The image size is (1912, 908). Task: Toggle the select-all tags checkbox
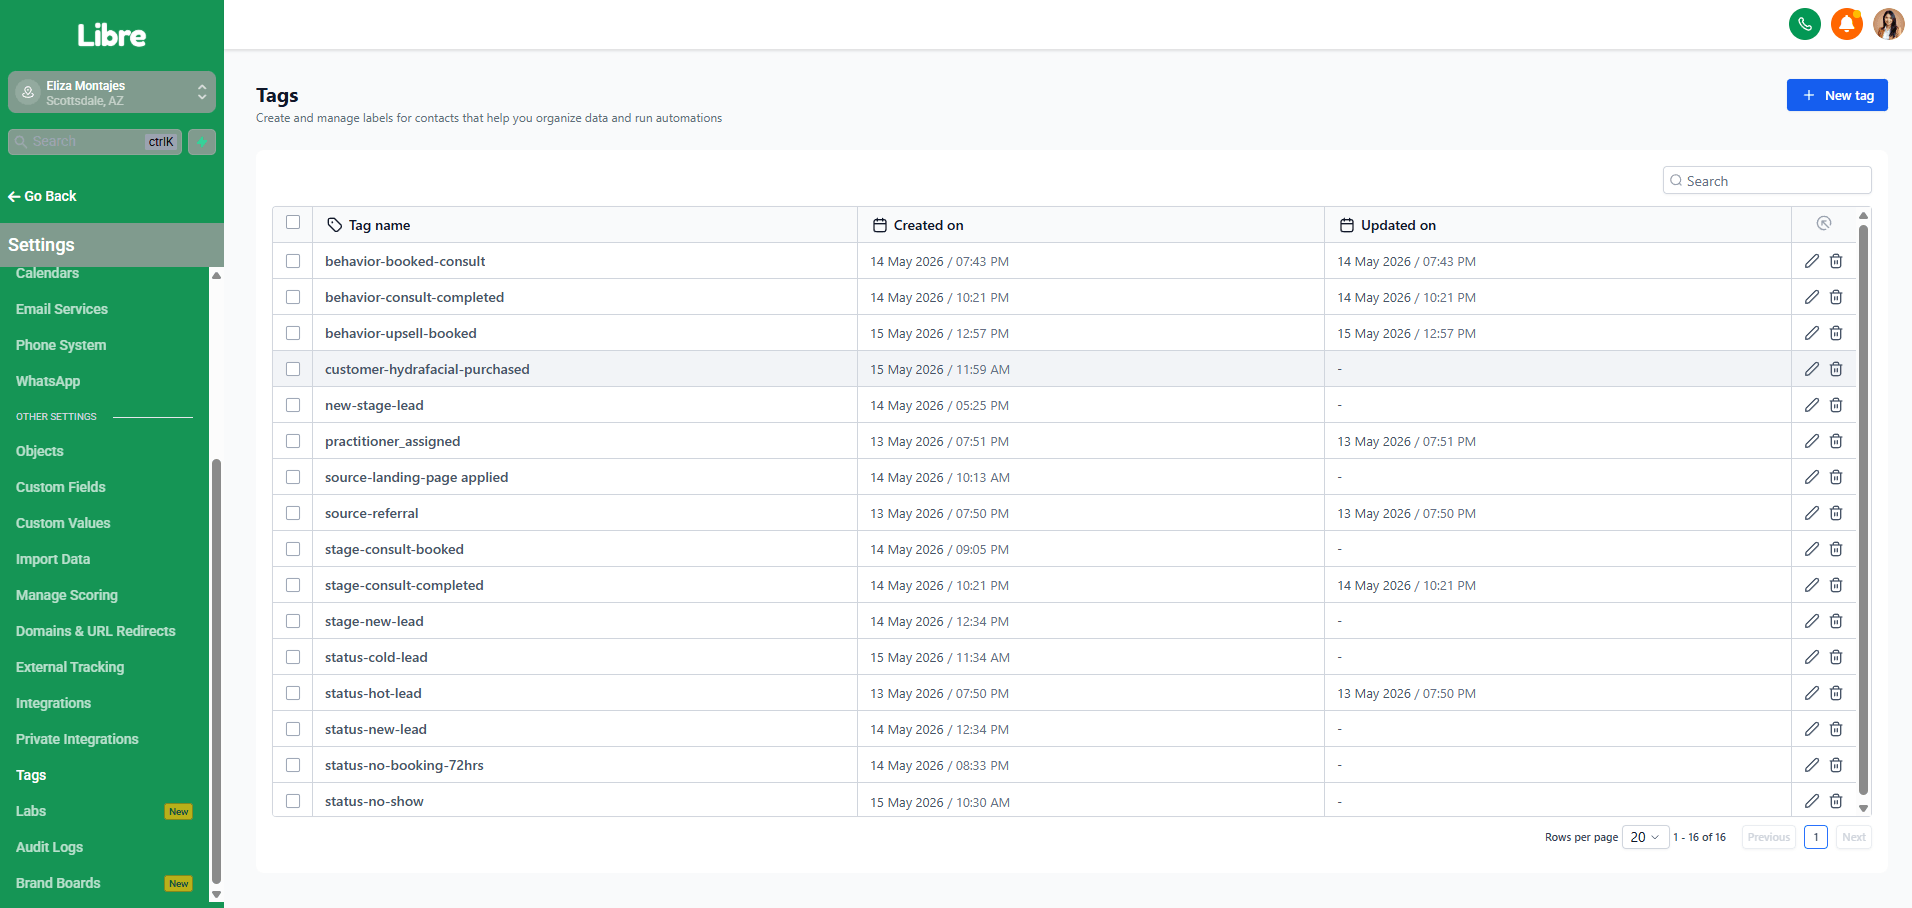(293, 222)
